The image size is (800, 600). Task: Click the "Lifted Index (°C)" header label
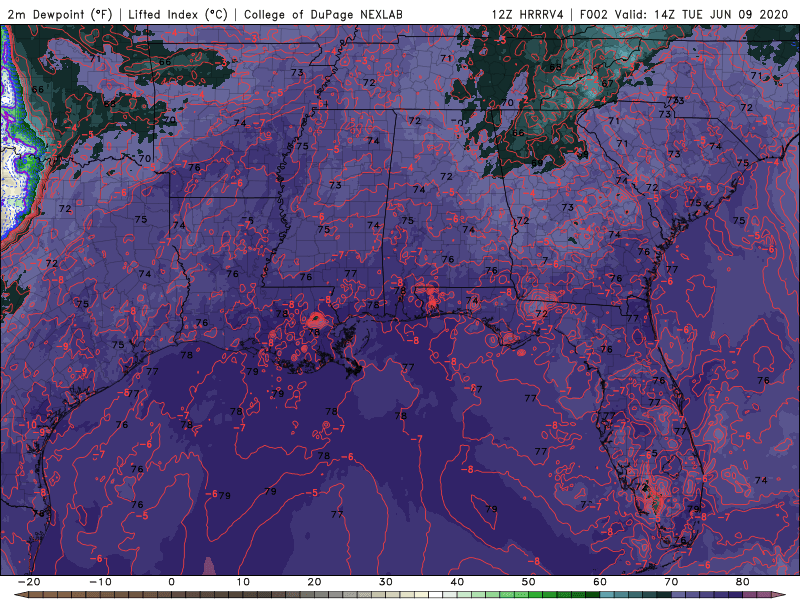pos(178,14)
